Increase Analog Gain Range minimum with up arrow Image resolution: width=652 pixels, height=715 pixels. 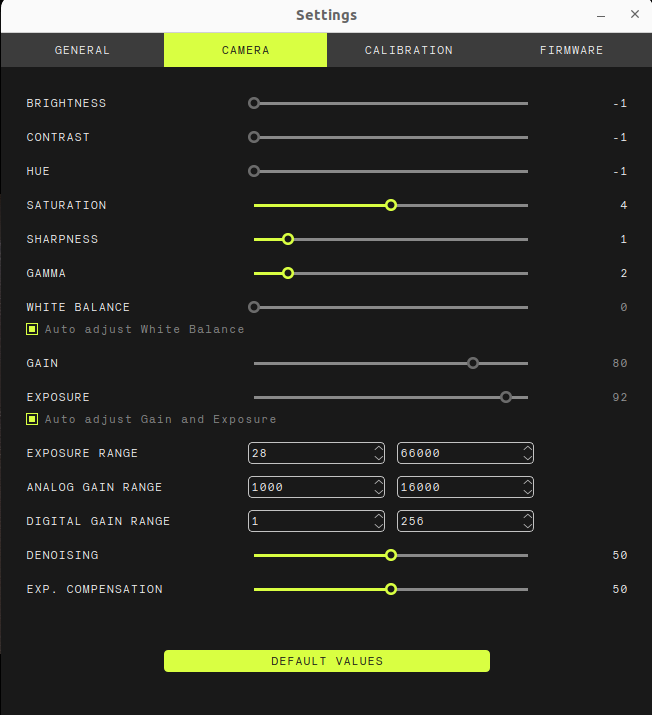[378, 482]
